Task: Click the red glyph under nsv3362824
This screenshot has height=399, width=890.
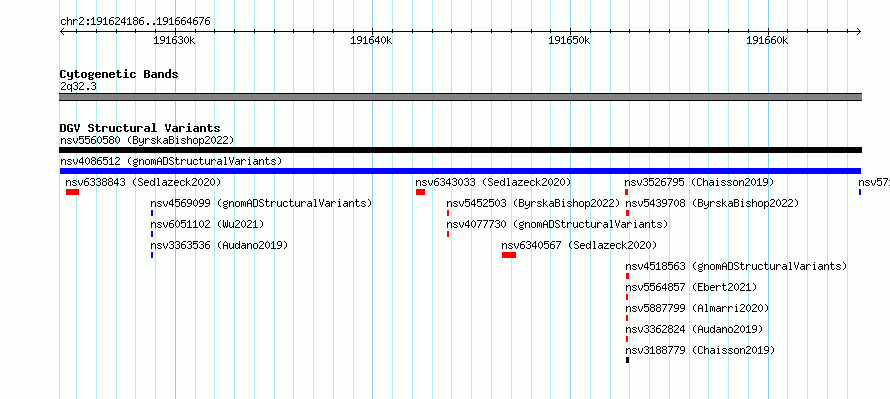Action: (627, 339)
